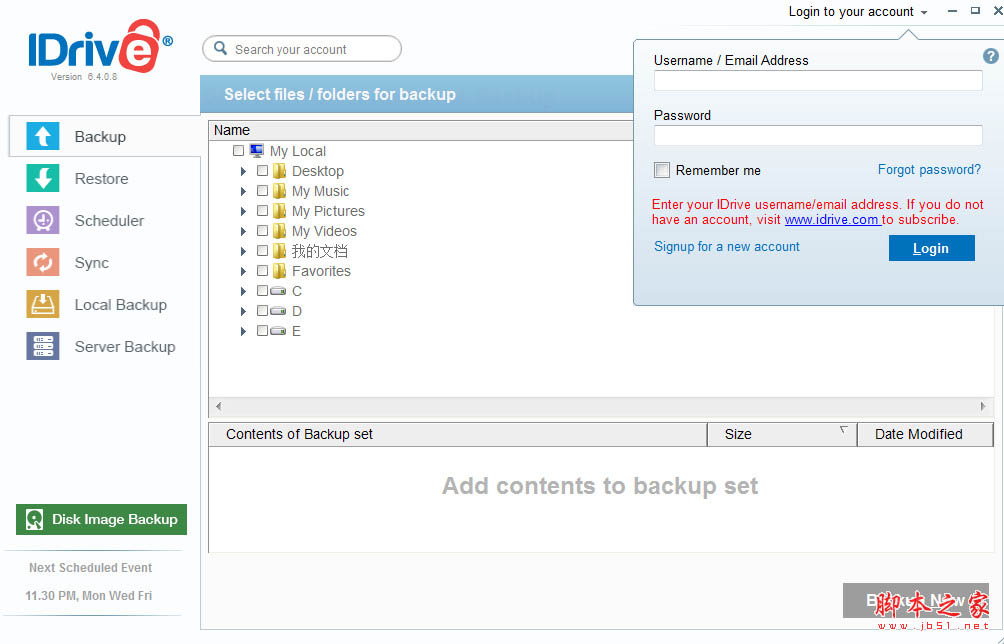Click the E drive icon
This screenshot has height=644, width=1004.
pos(278,330)
